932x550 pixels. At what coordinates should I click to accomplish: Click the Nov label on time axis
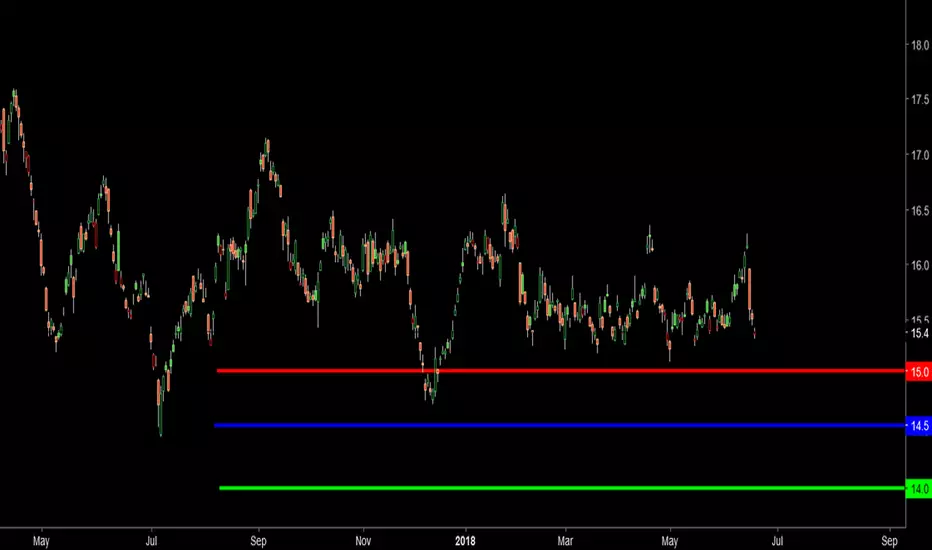[363, 540]
